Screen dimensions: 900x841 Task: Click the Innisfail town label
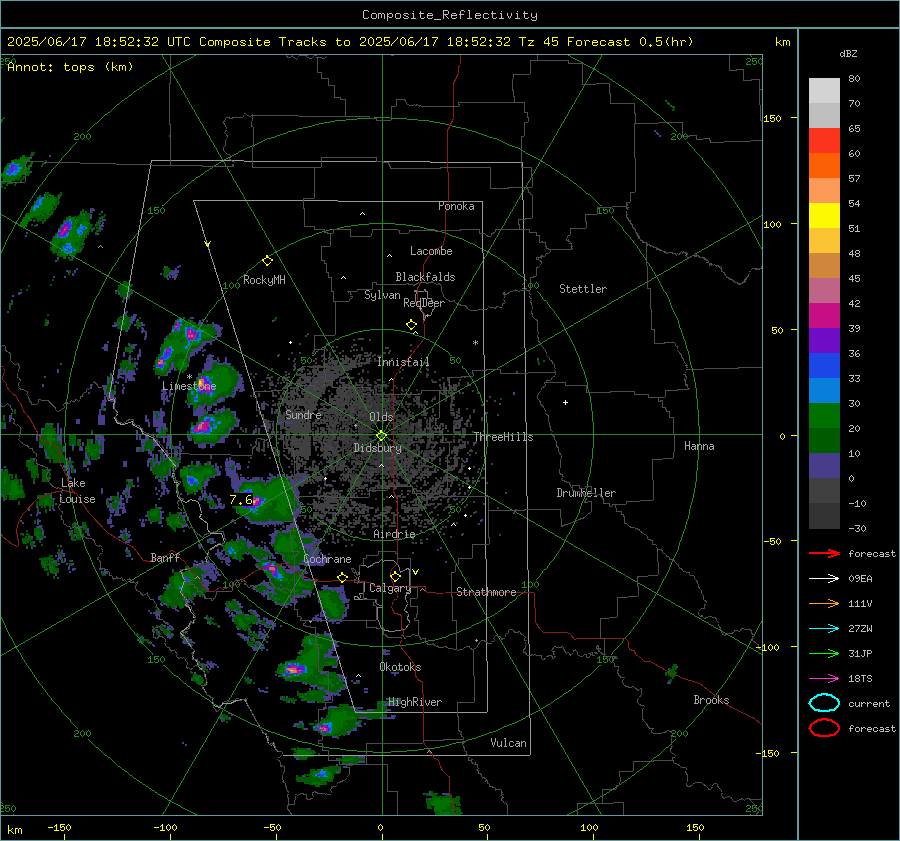click(404, 362)
